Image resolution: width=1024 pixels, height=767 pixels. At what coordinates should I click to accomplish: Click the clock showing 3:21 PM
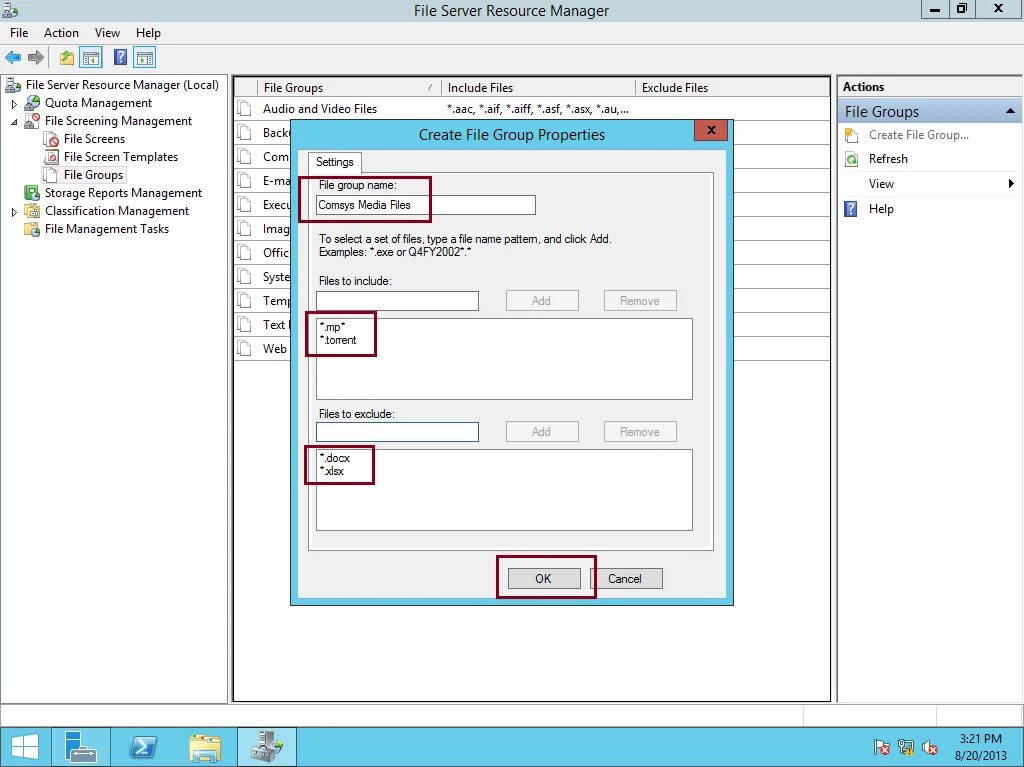tap(980, 739)
